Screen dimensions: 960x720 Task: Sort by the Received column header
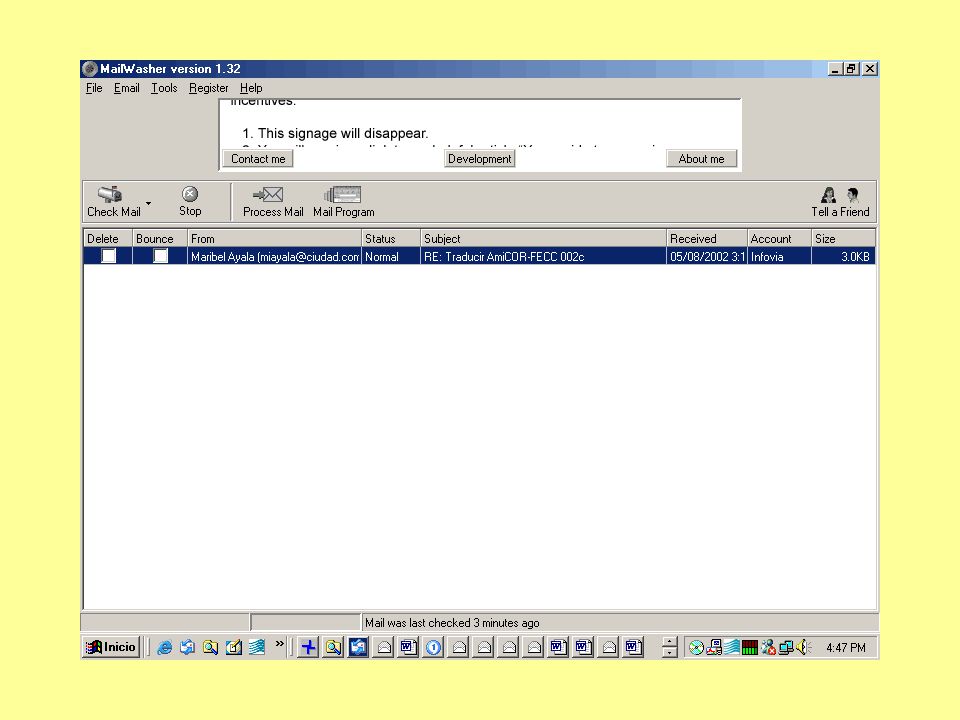707,238
